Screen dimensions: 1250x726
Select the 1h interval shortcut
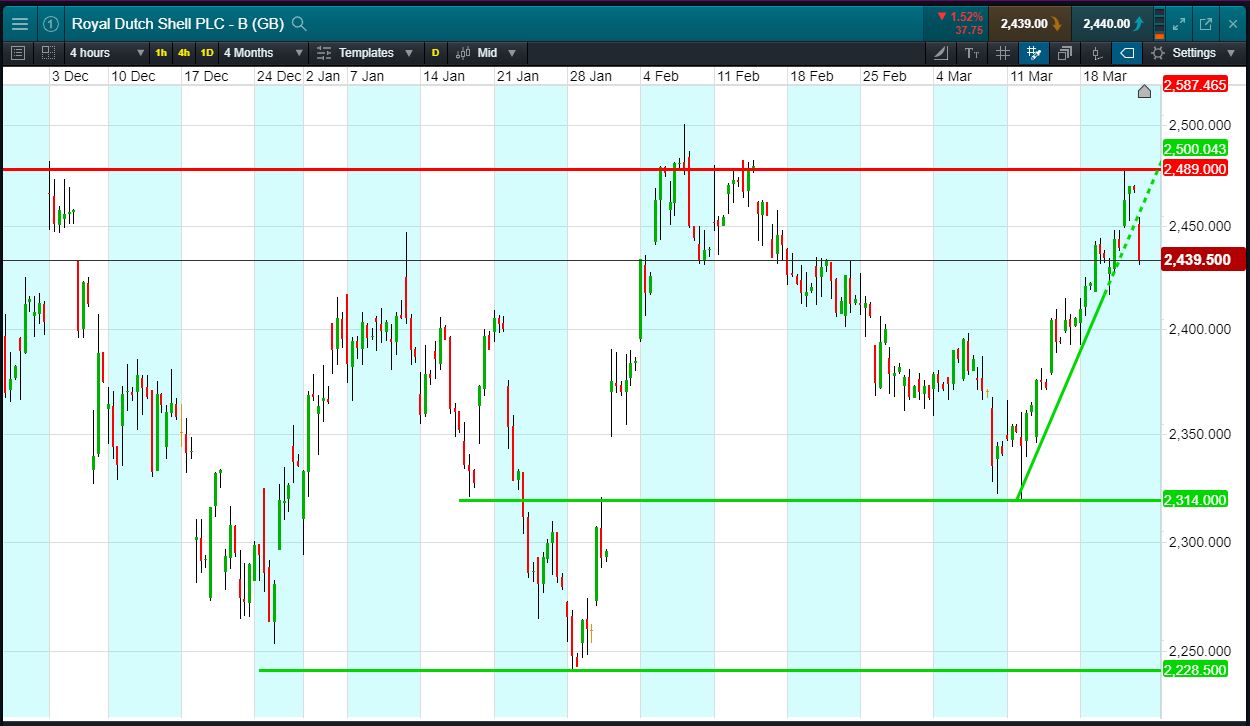(161, 52)
